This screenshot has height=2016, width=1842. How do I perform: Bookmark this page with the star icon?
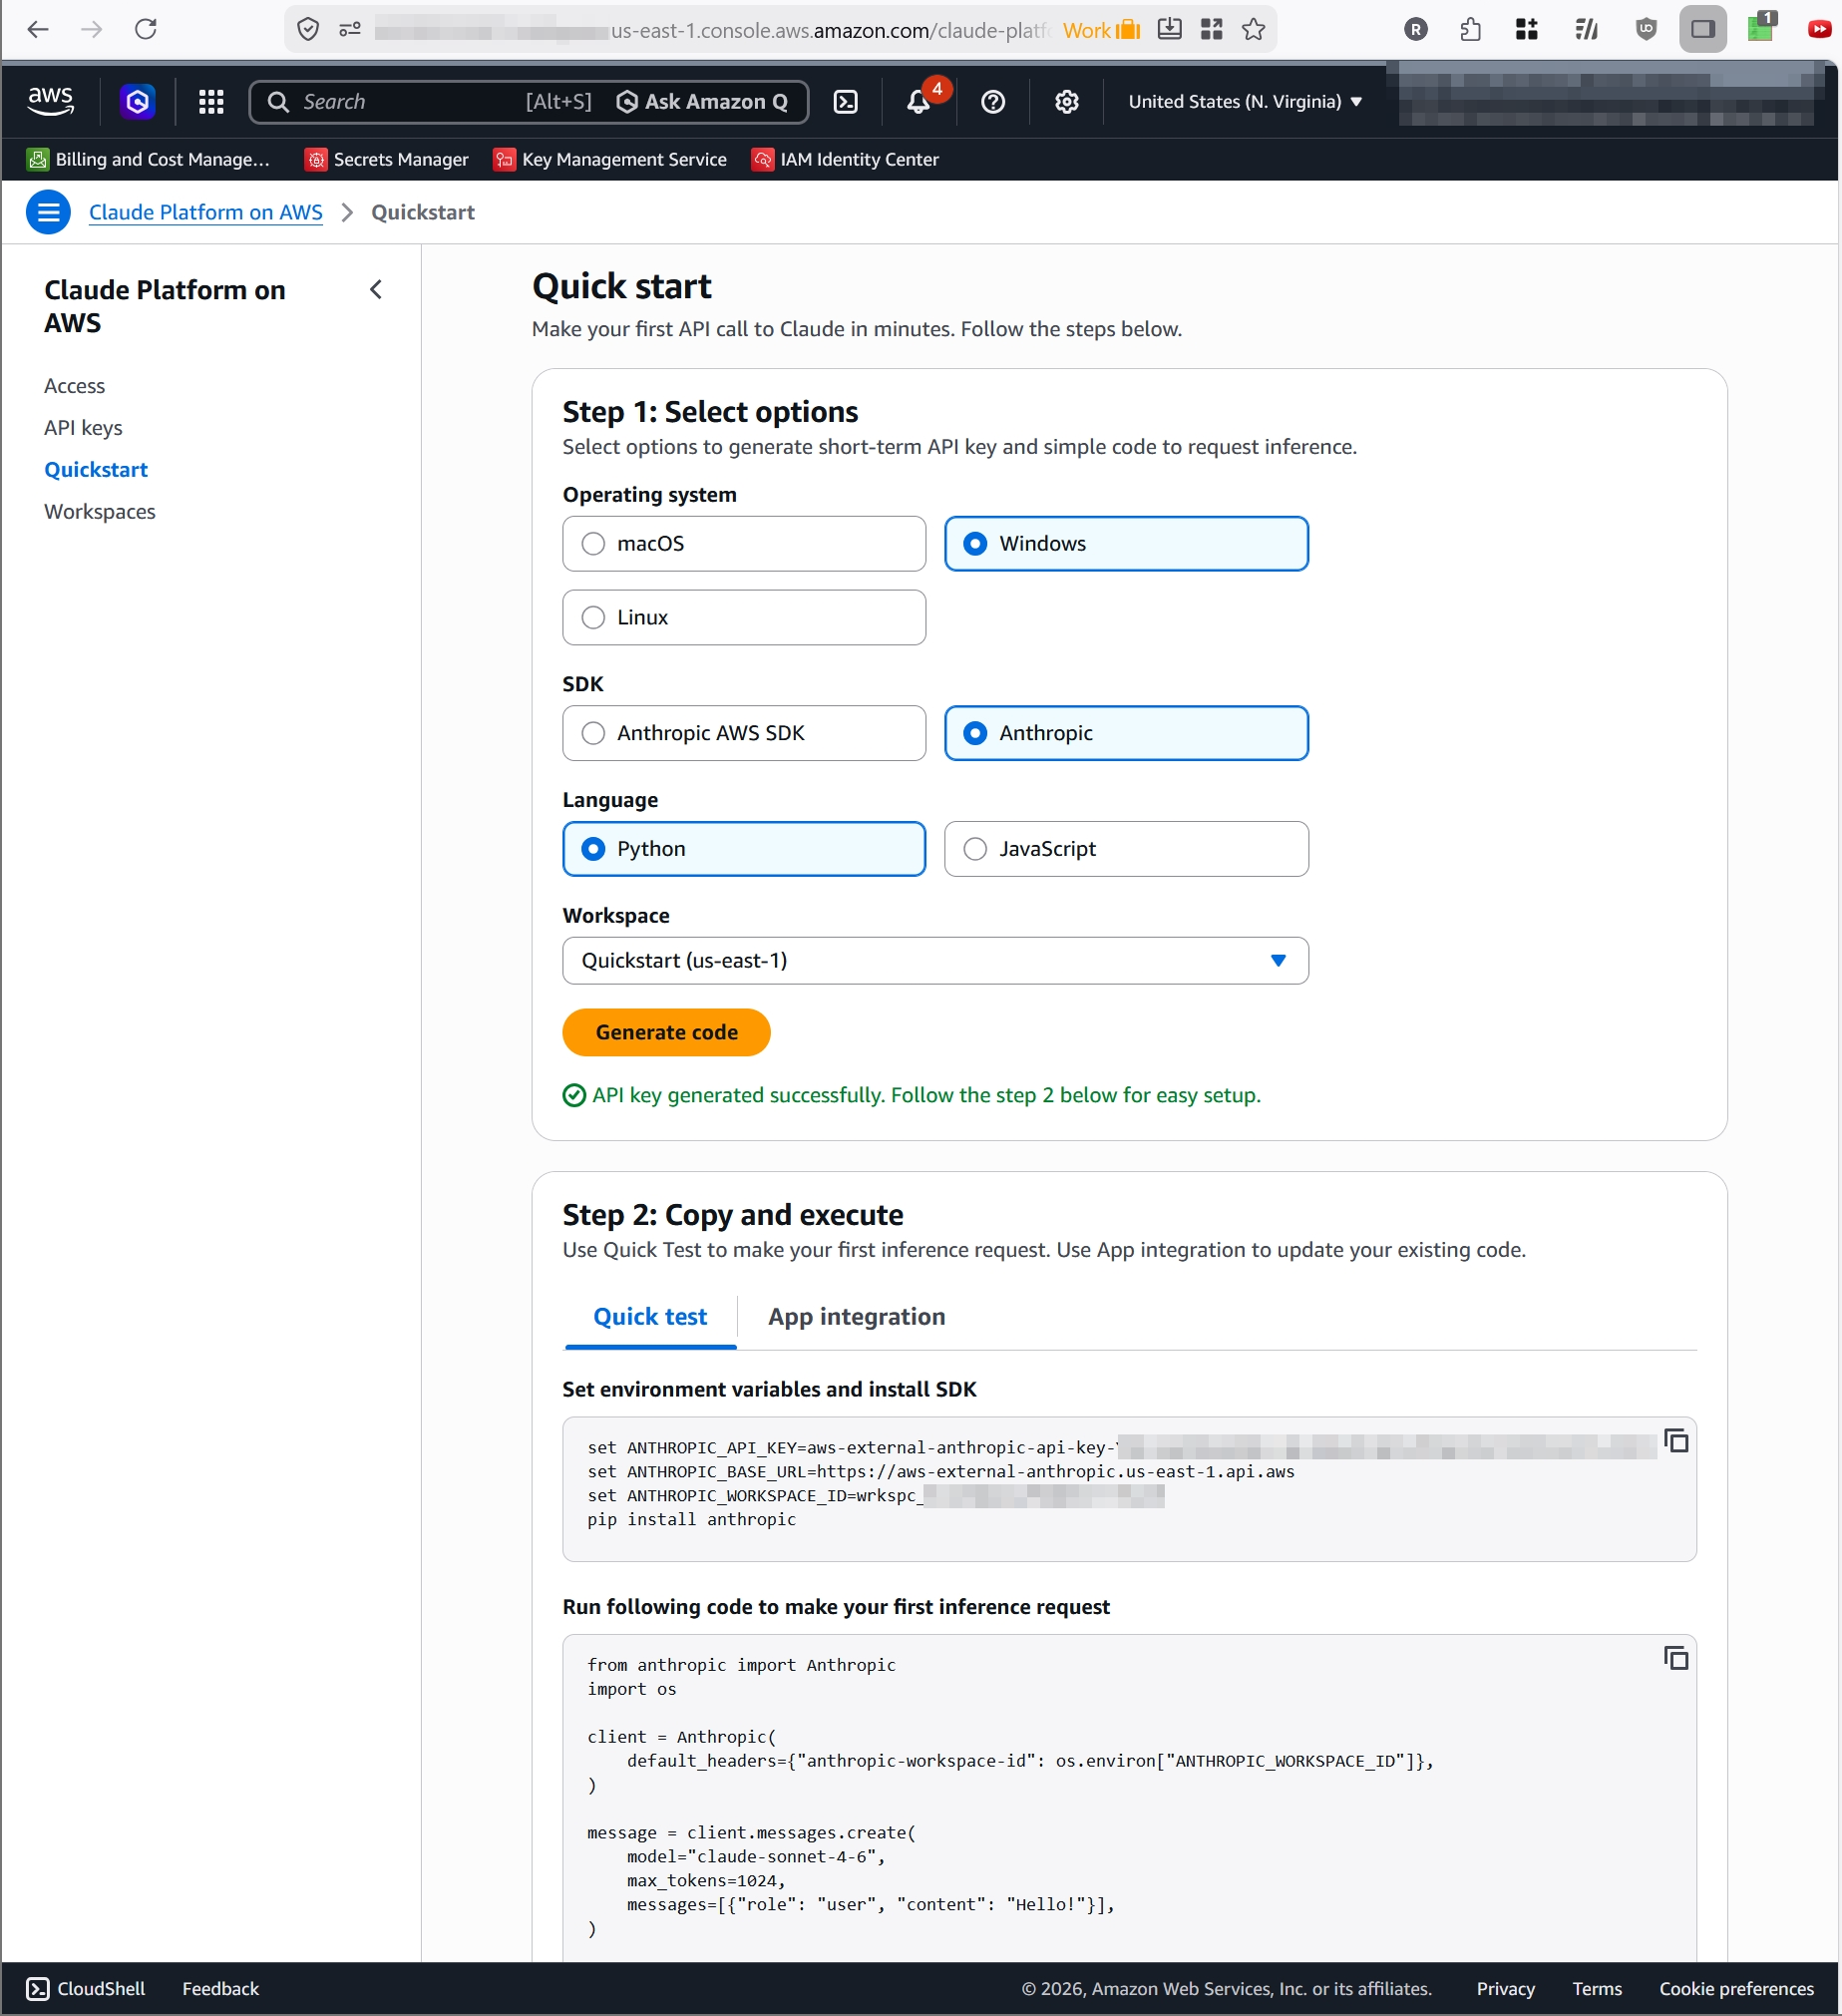(x=1254, y=29)
